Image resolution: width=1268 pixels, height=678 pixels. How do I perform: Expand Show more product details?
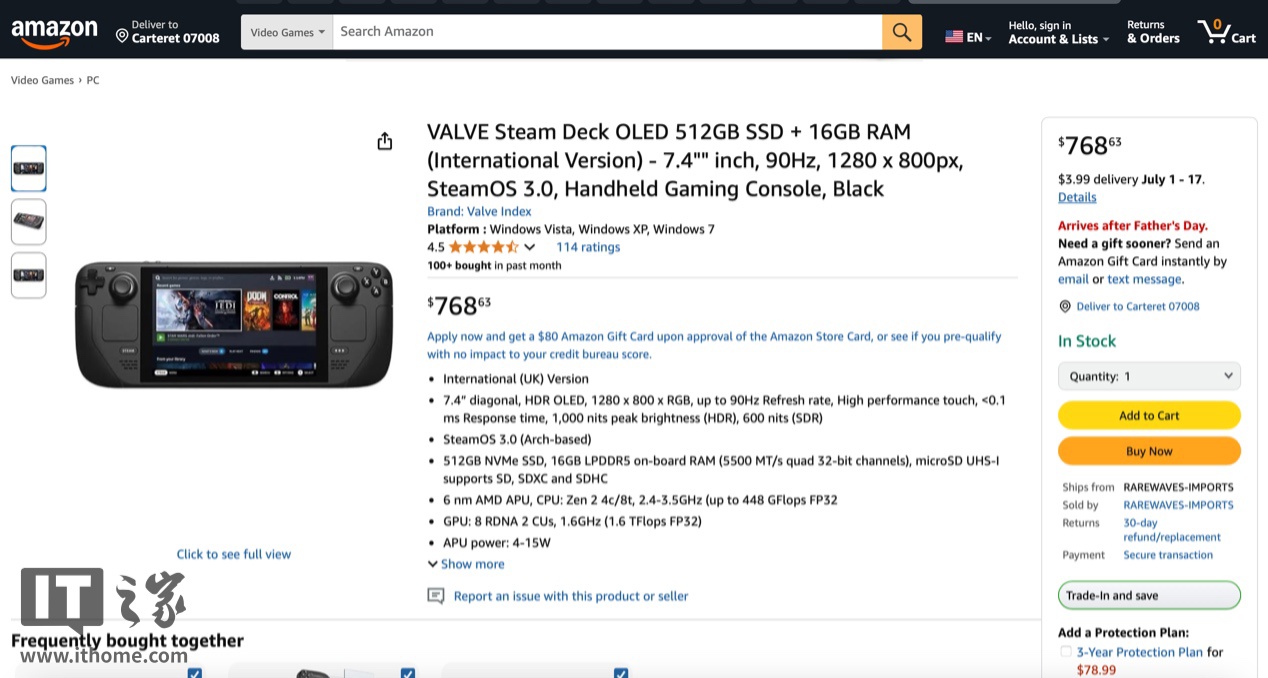click(466, 564)
